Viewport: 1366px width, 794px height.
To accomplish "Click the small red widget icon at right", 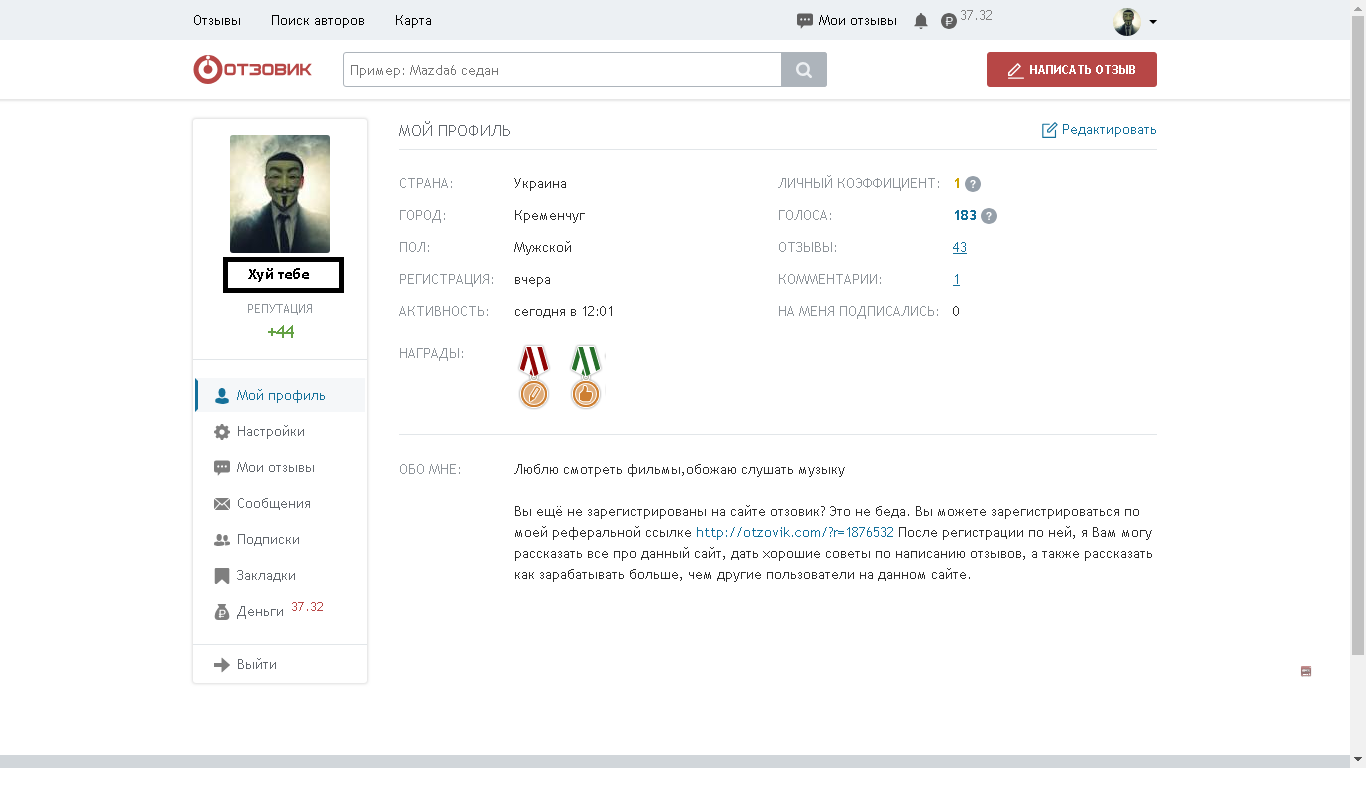I will click(x=1306, y=671).
